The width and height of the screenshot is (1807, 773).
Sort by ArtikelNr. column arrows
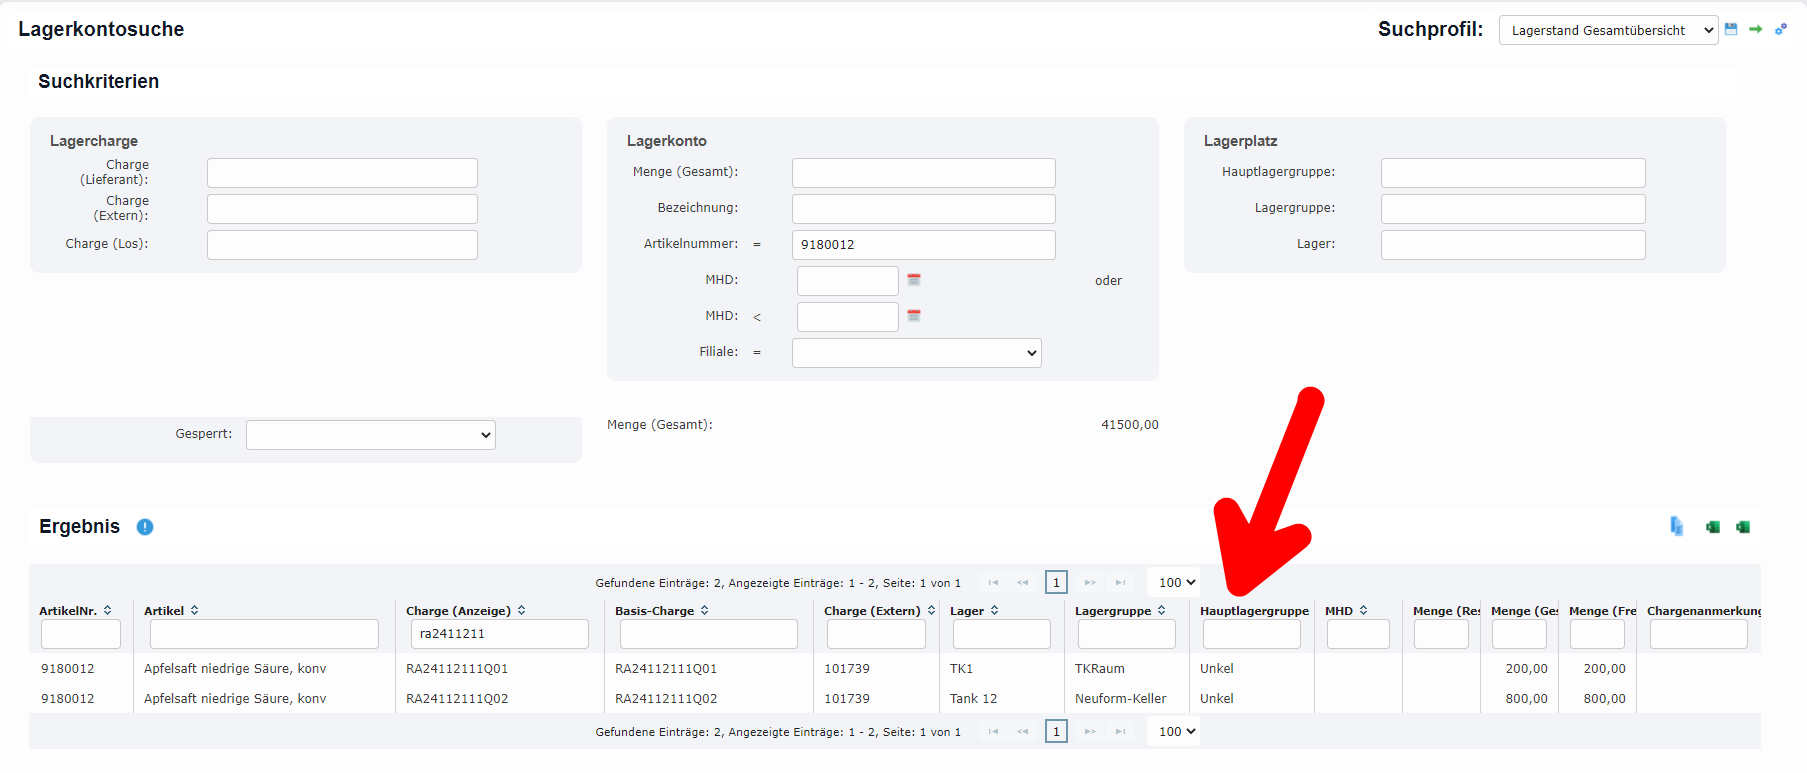pyautogui.click(x=107, y=610)
